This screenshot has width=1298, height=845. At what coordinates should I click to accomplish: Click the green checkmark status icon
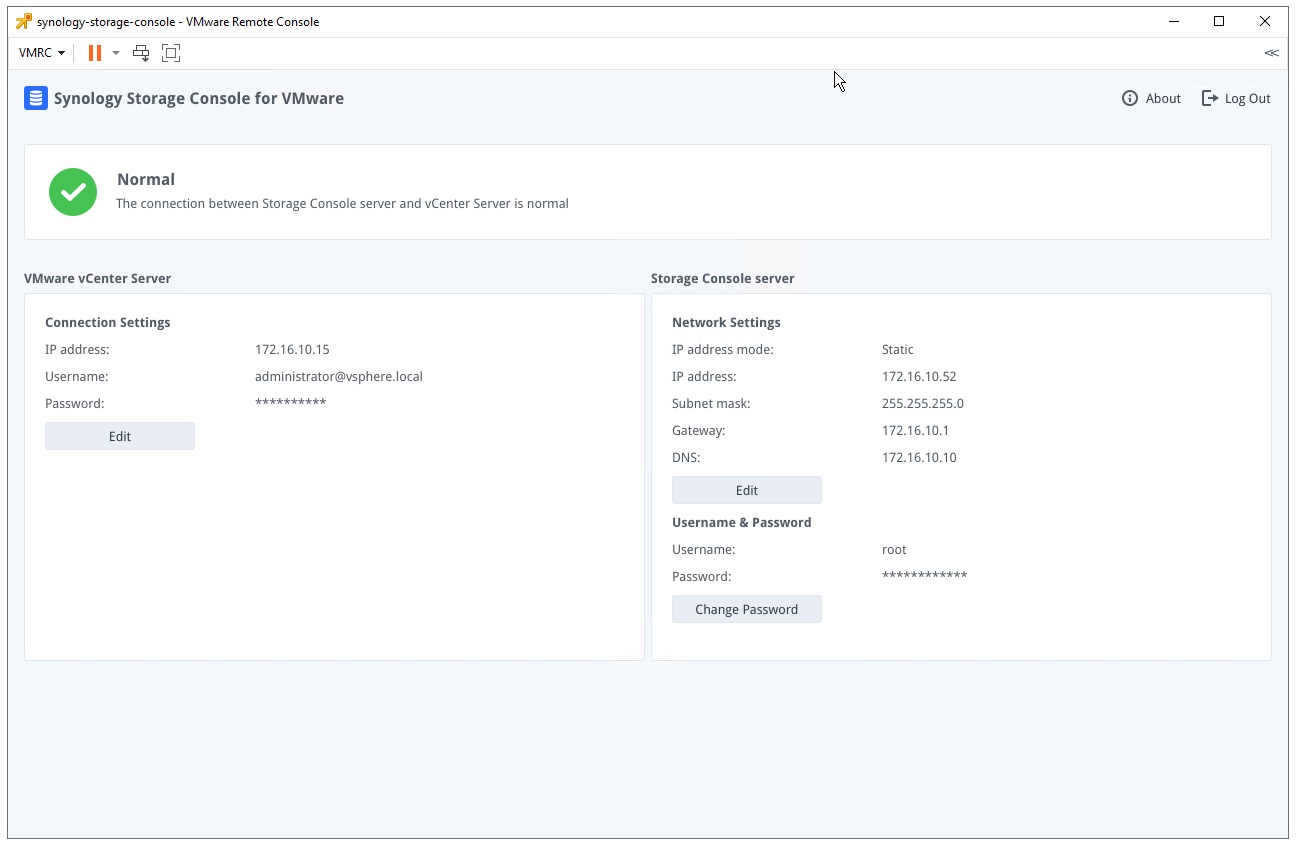tap(73, 192)
